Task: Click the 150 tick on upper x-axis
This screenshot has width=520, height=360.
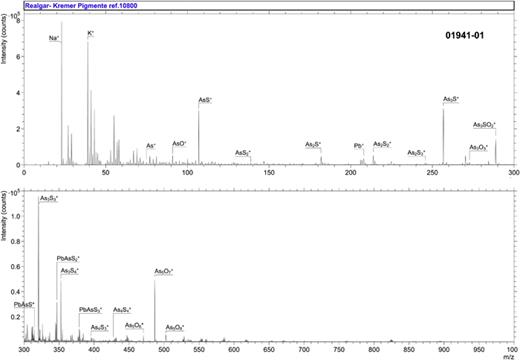Action: (x=269, y=172)
